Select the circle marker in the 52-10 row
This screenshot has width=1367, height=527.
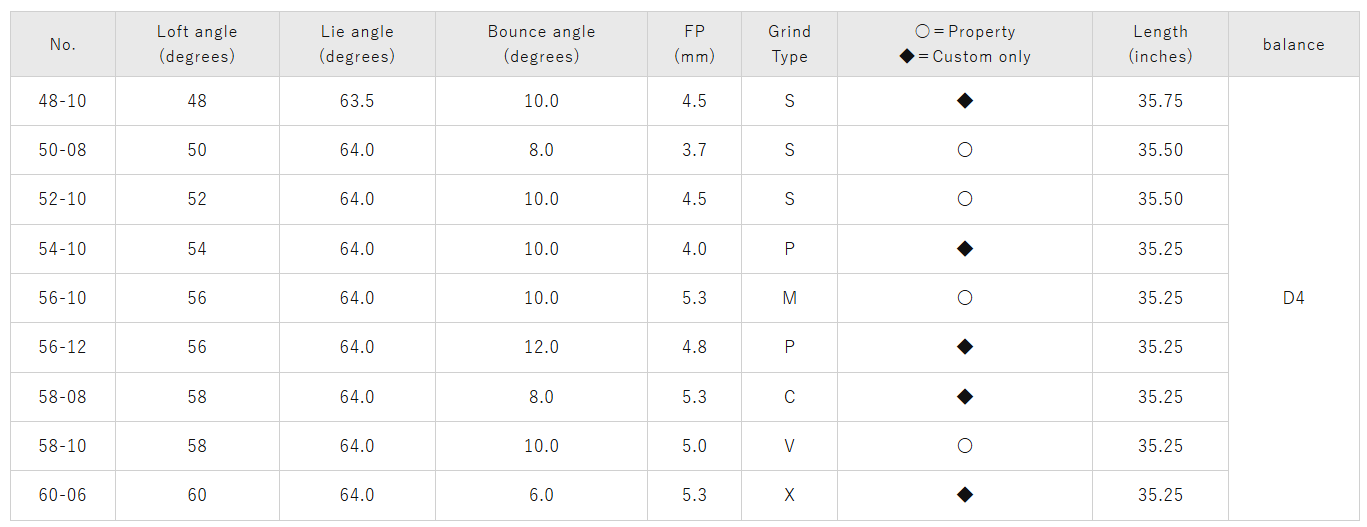tap(965, 199)
